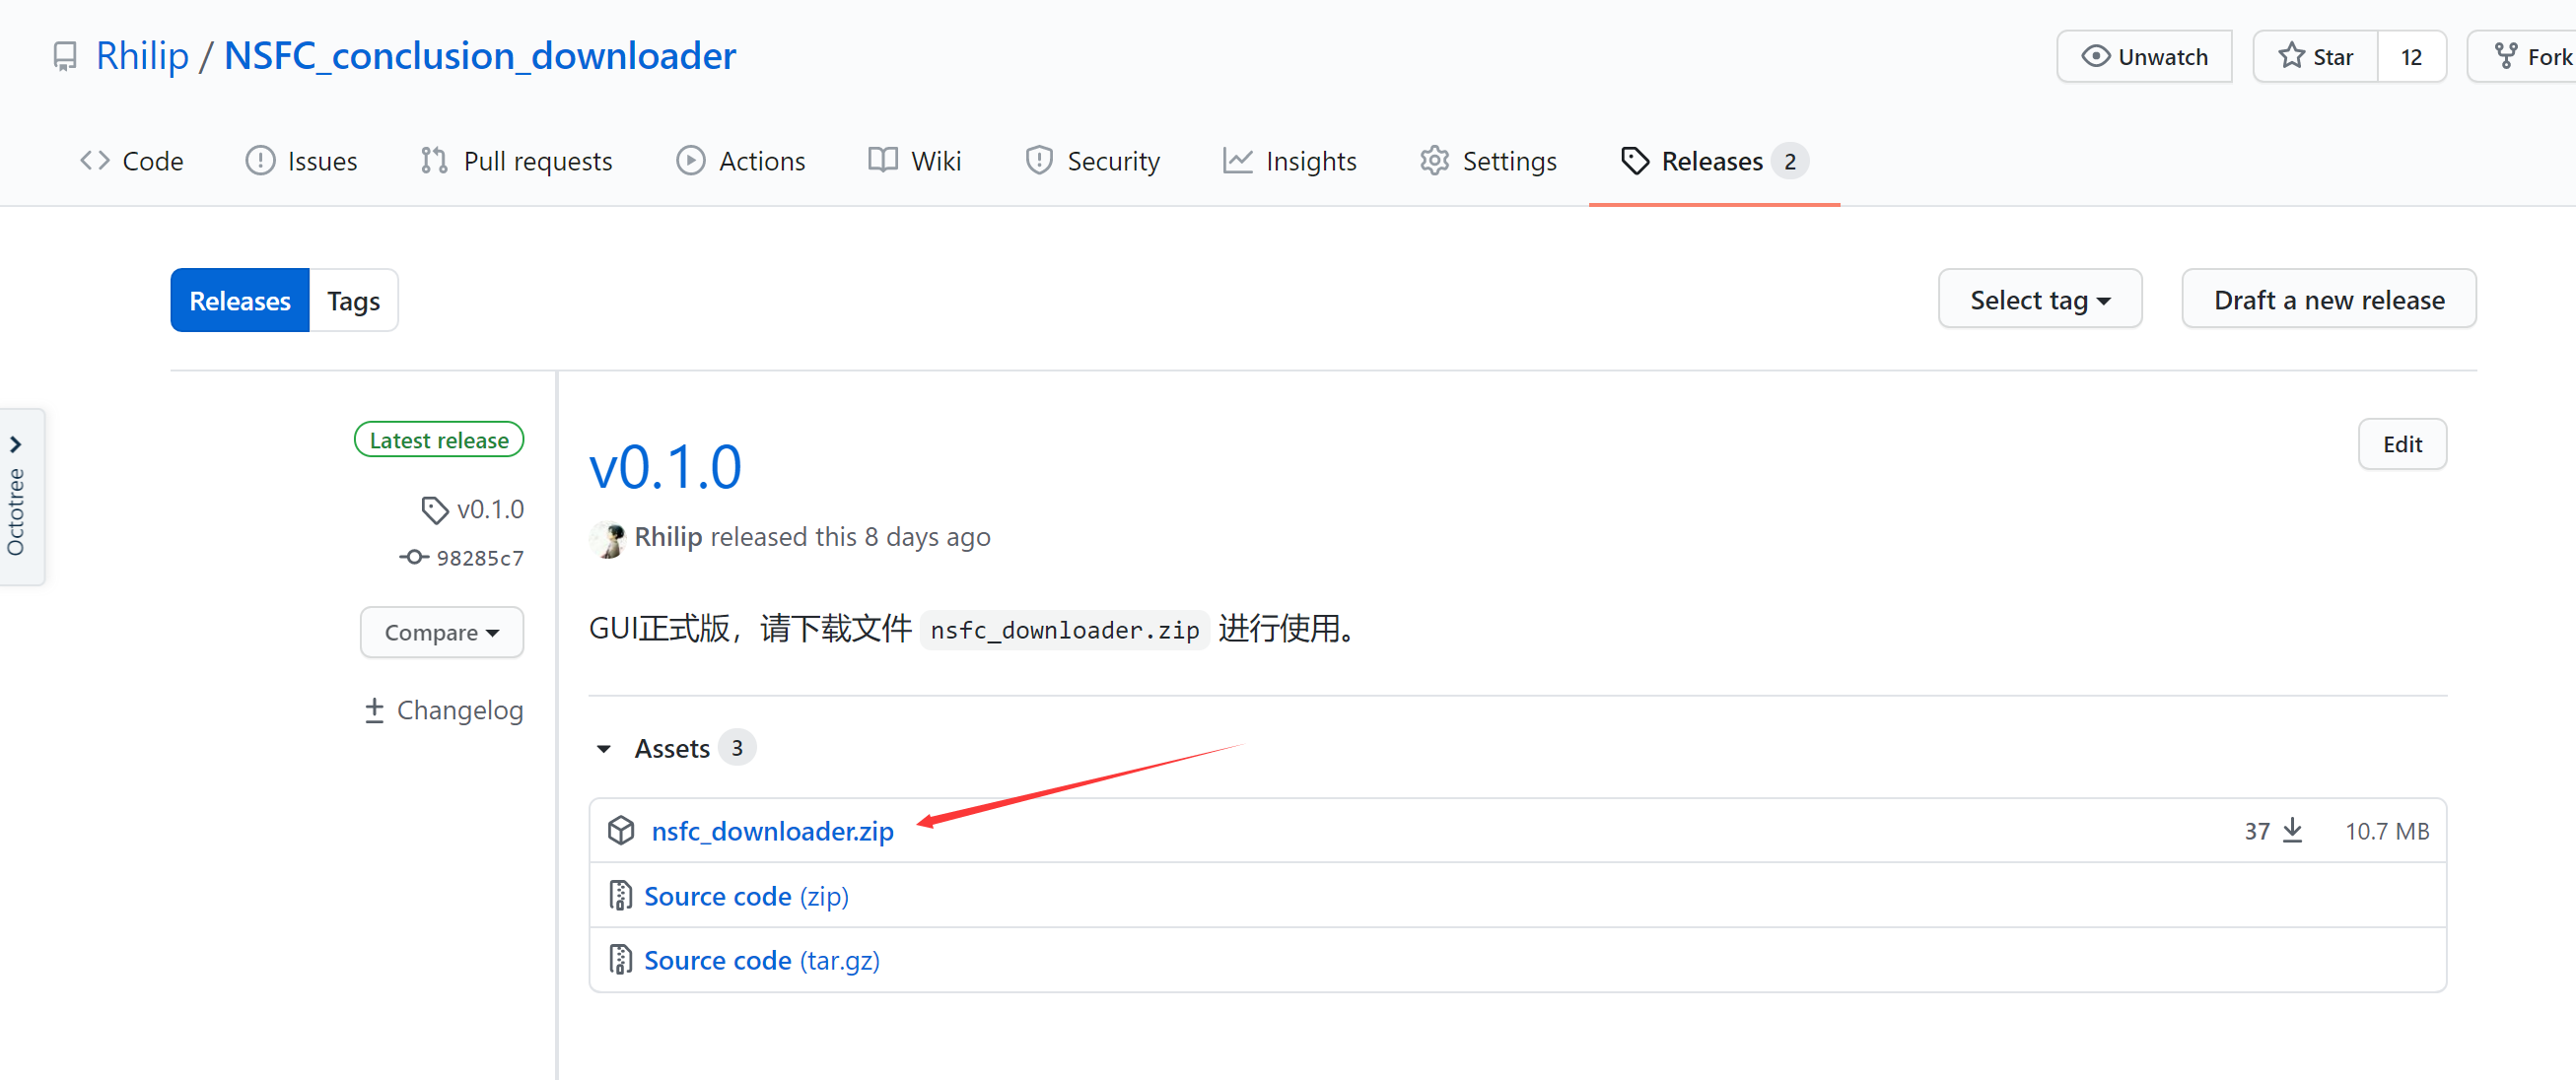Click the package icon beside nsfc_downloader.zip
The width and height of the screenshot is (2576, 1080).
pyautogui.click(x=622, y=831)
